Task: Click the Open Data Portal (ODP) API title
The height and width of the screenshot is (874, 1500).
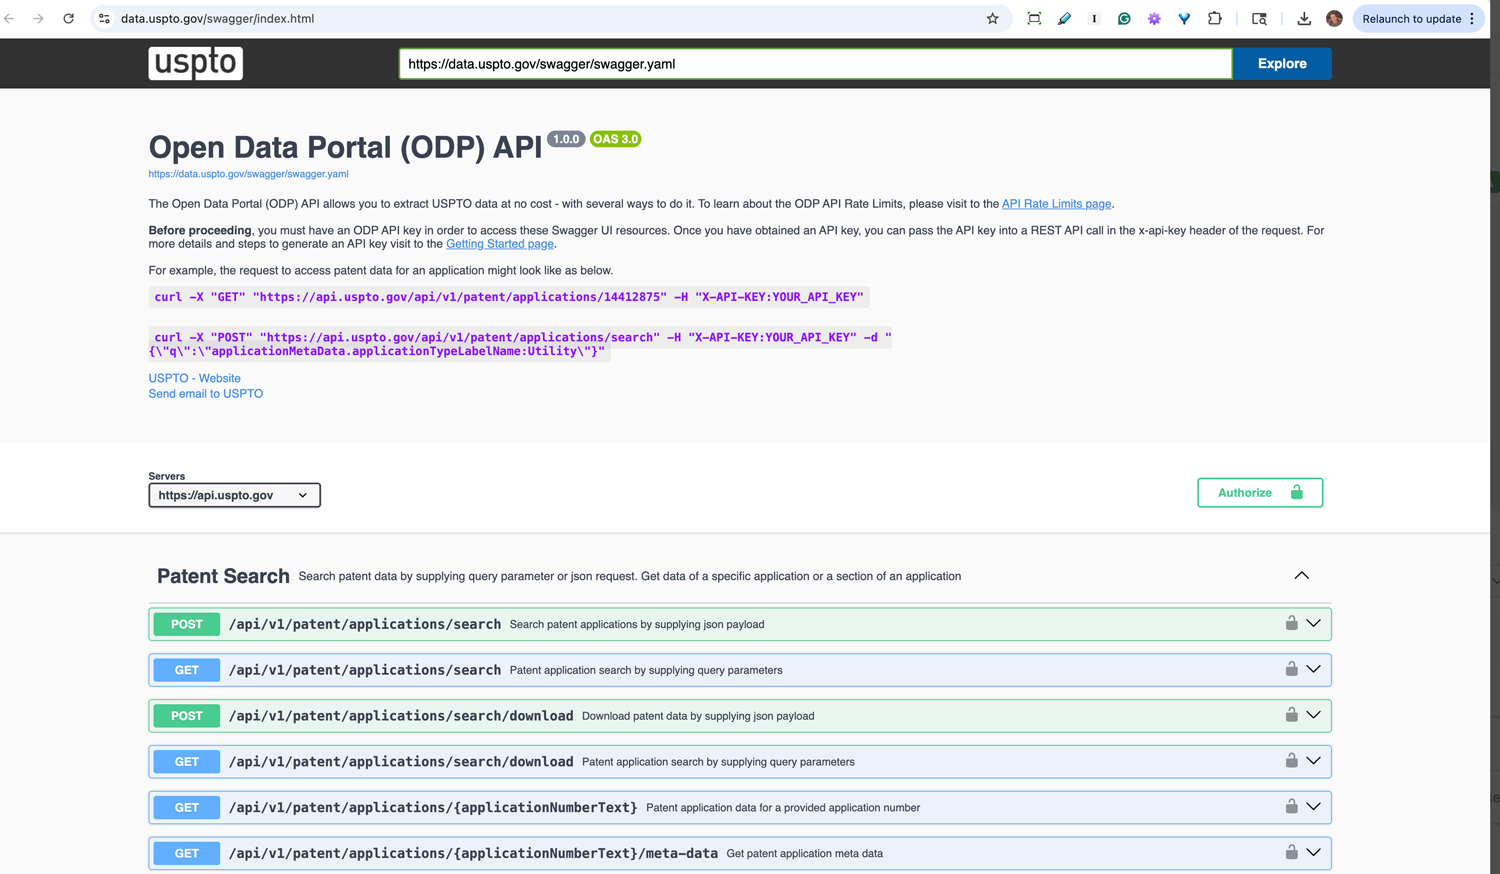Action: click(x=345, y=147)
